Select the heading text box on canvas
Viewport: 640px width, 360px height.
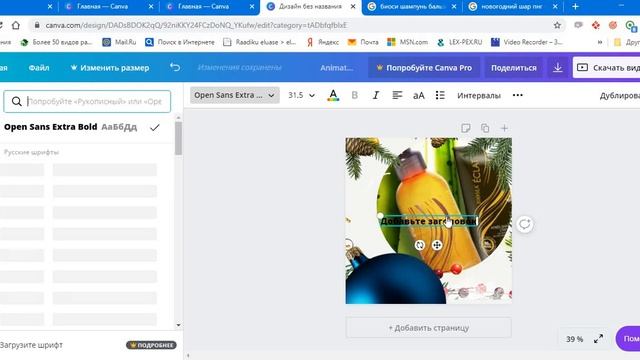point(429,221)
